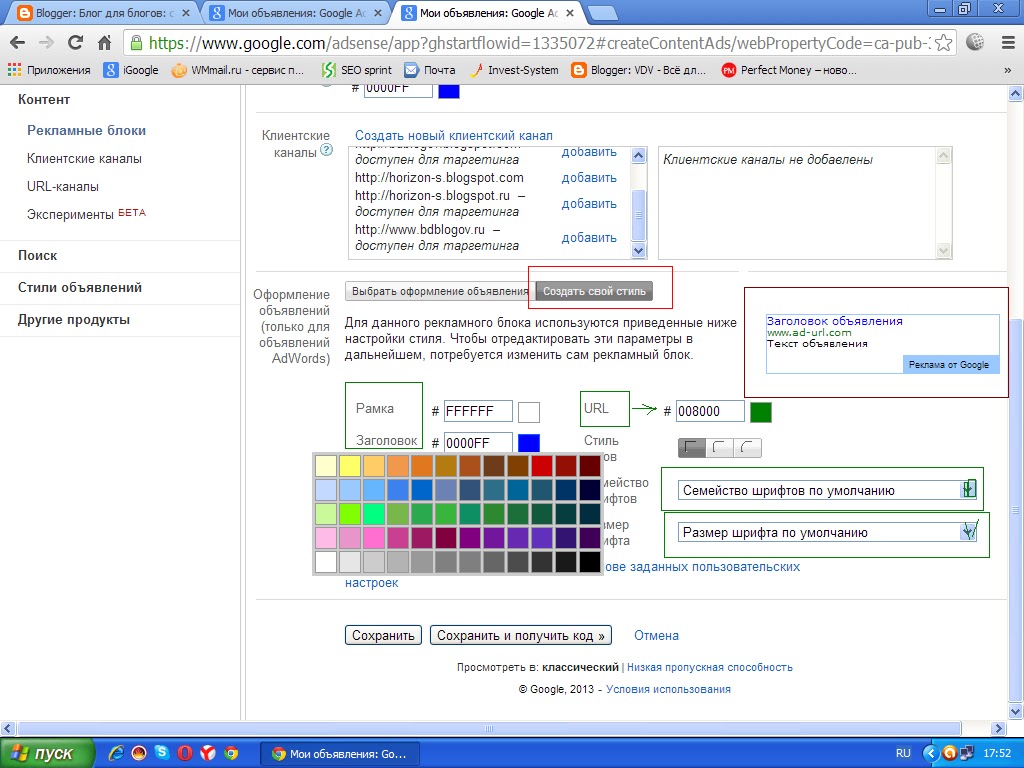This screenshot has height=768, width=1024.
Task: Open the Приложения apps bookmark
Action: pyautogui.click(x=49, y=70)
